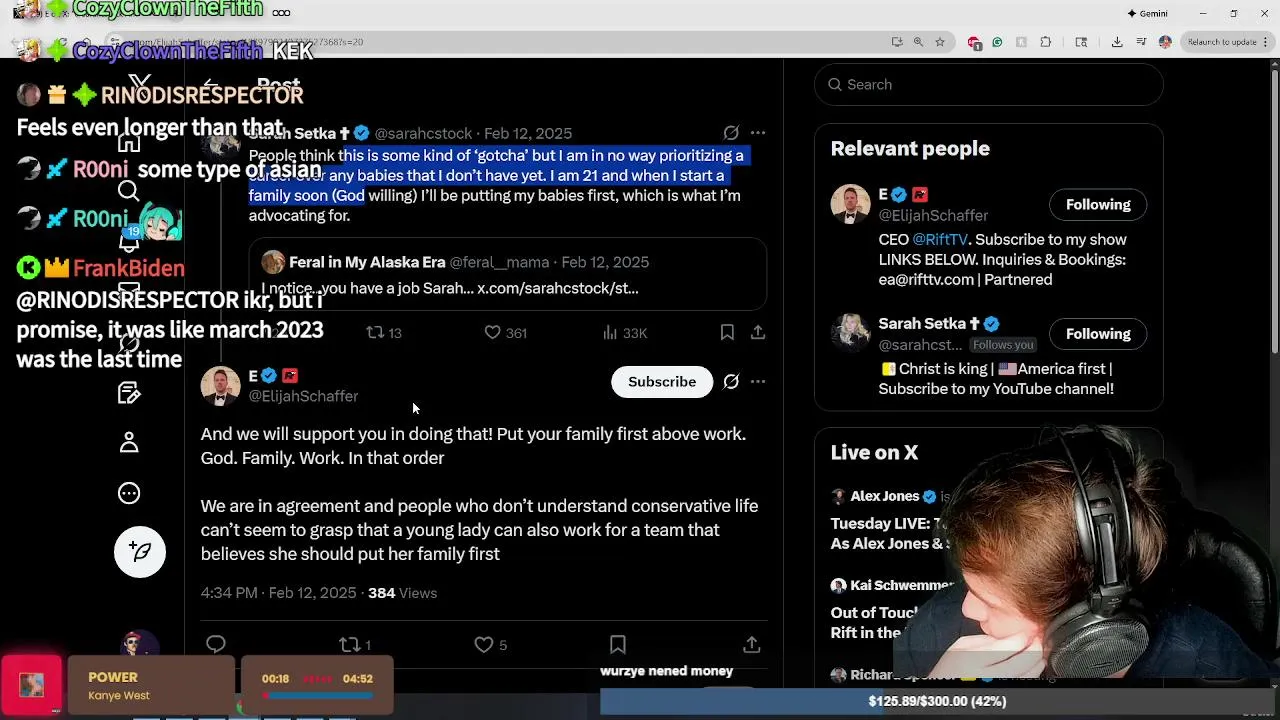Click the 4:34 PM · Feb 12, 2025 timestamp
Image resolution: width=1280 pixels, height=720 pixels.
279,593
